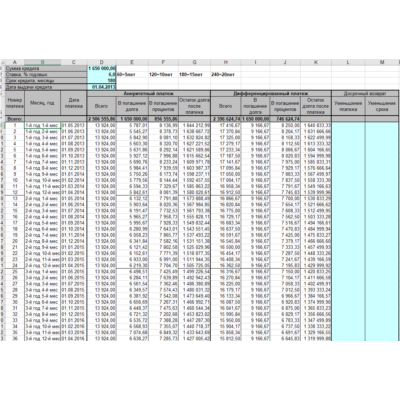Click the loan amount cell 1 650 000,00
400x400 pixels.
(x=101, y=68)
